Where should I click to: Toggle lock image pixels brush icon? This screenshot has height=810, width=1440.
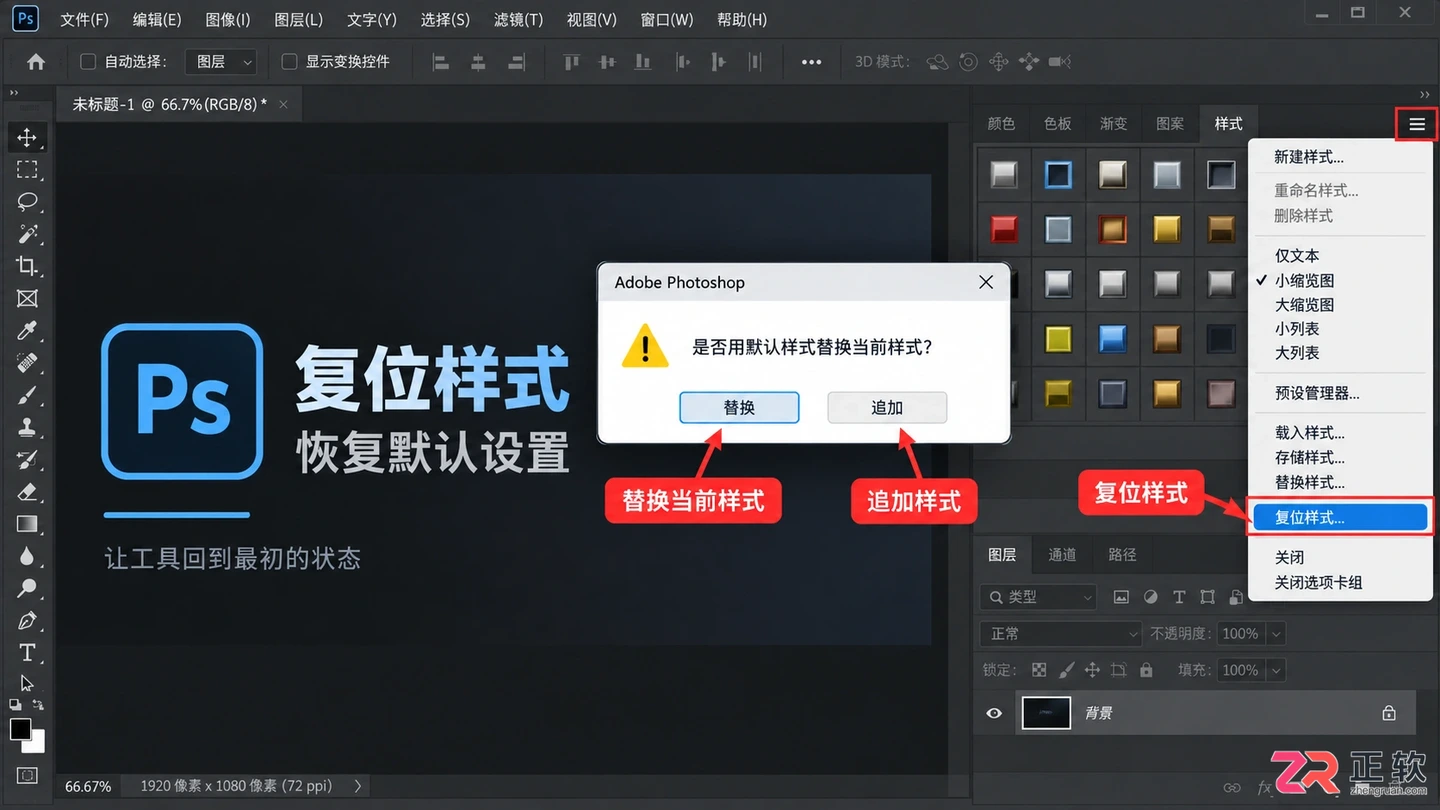tap(1066, 670)
